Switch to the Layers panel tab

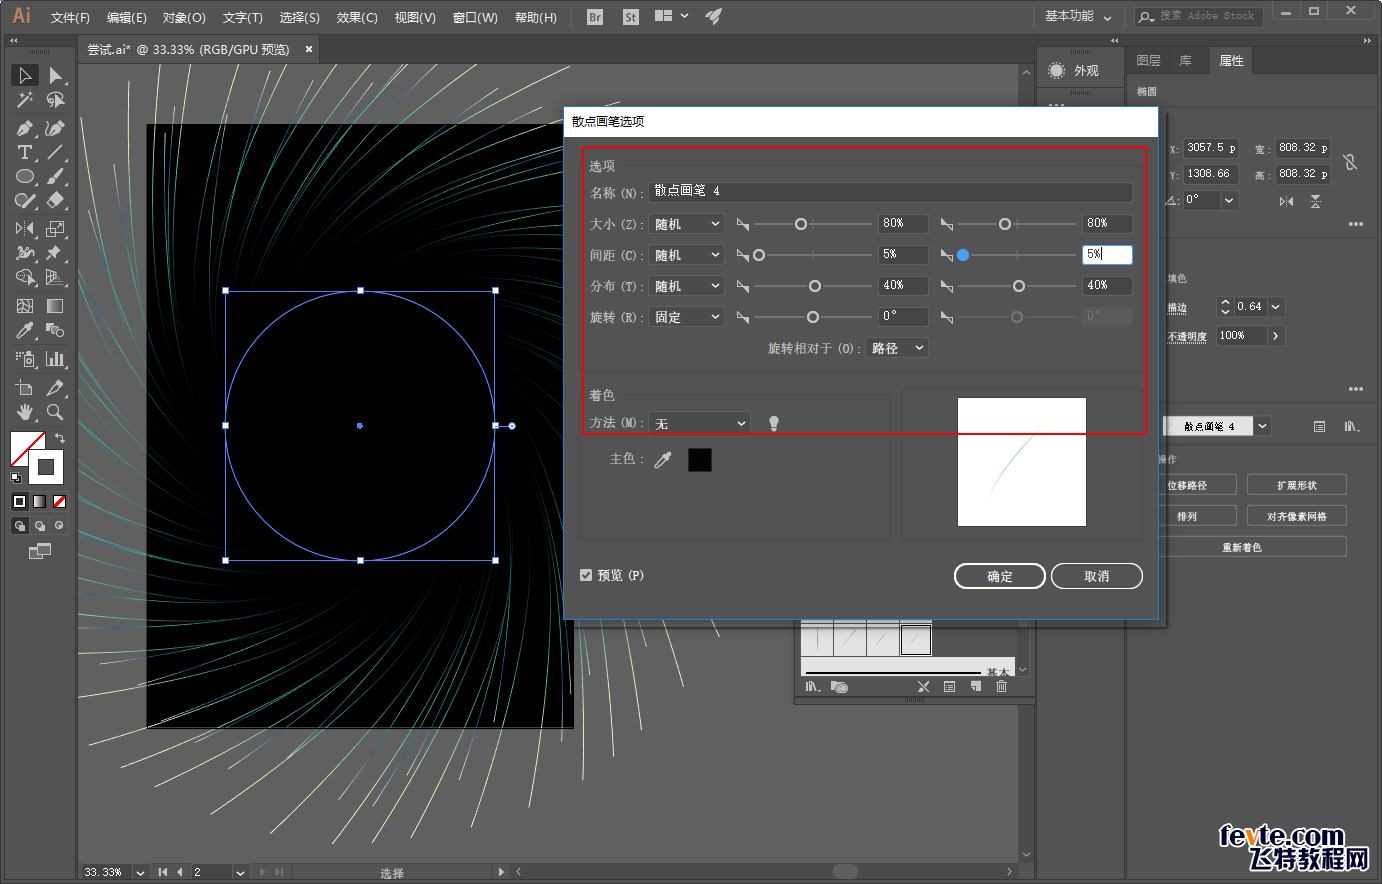pyautogui.click(x=1149, y=61)
